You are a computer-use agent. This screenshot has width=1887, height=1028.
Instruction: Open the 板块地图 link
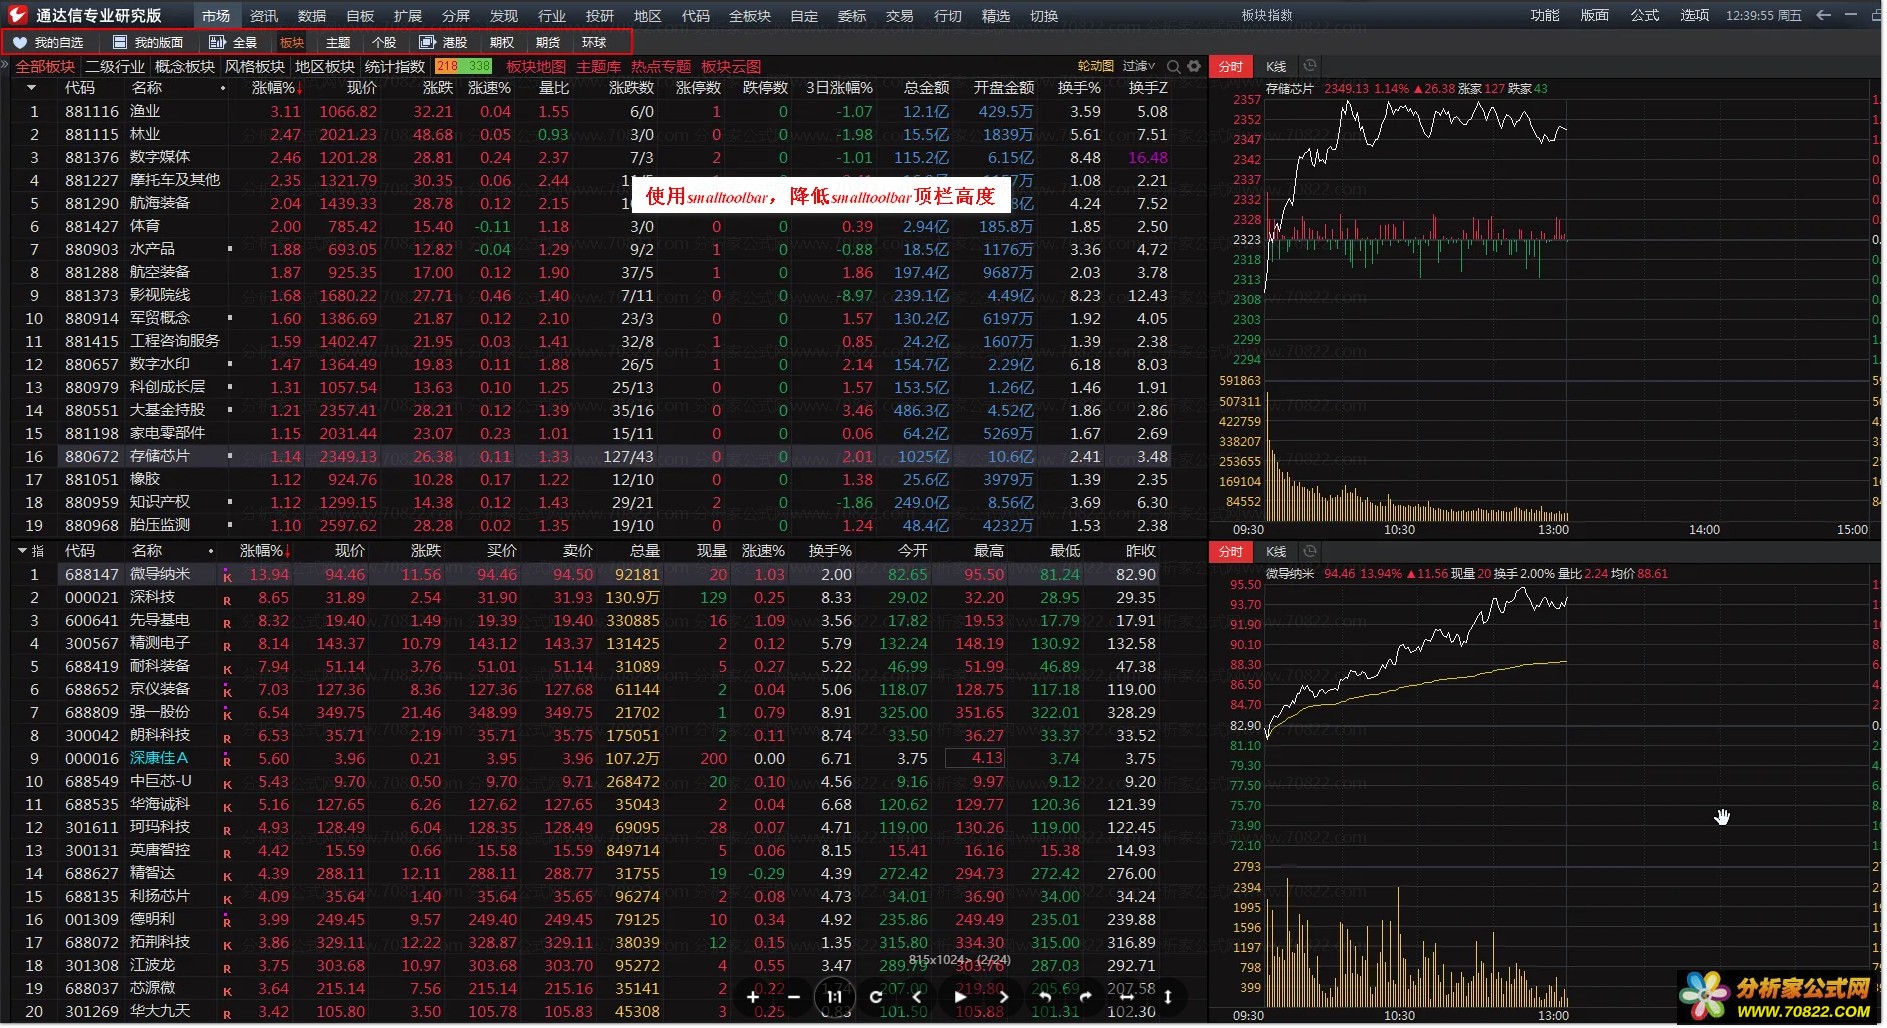click(x=535, y=67)
